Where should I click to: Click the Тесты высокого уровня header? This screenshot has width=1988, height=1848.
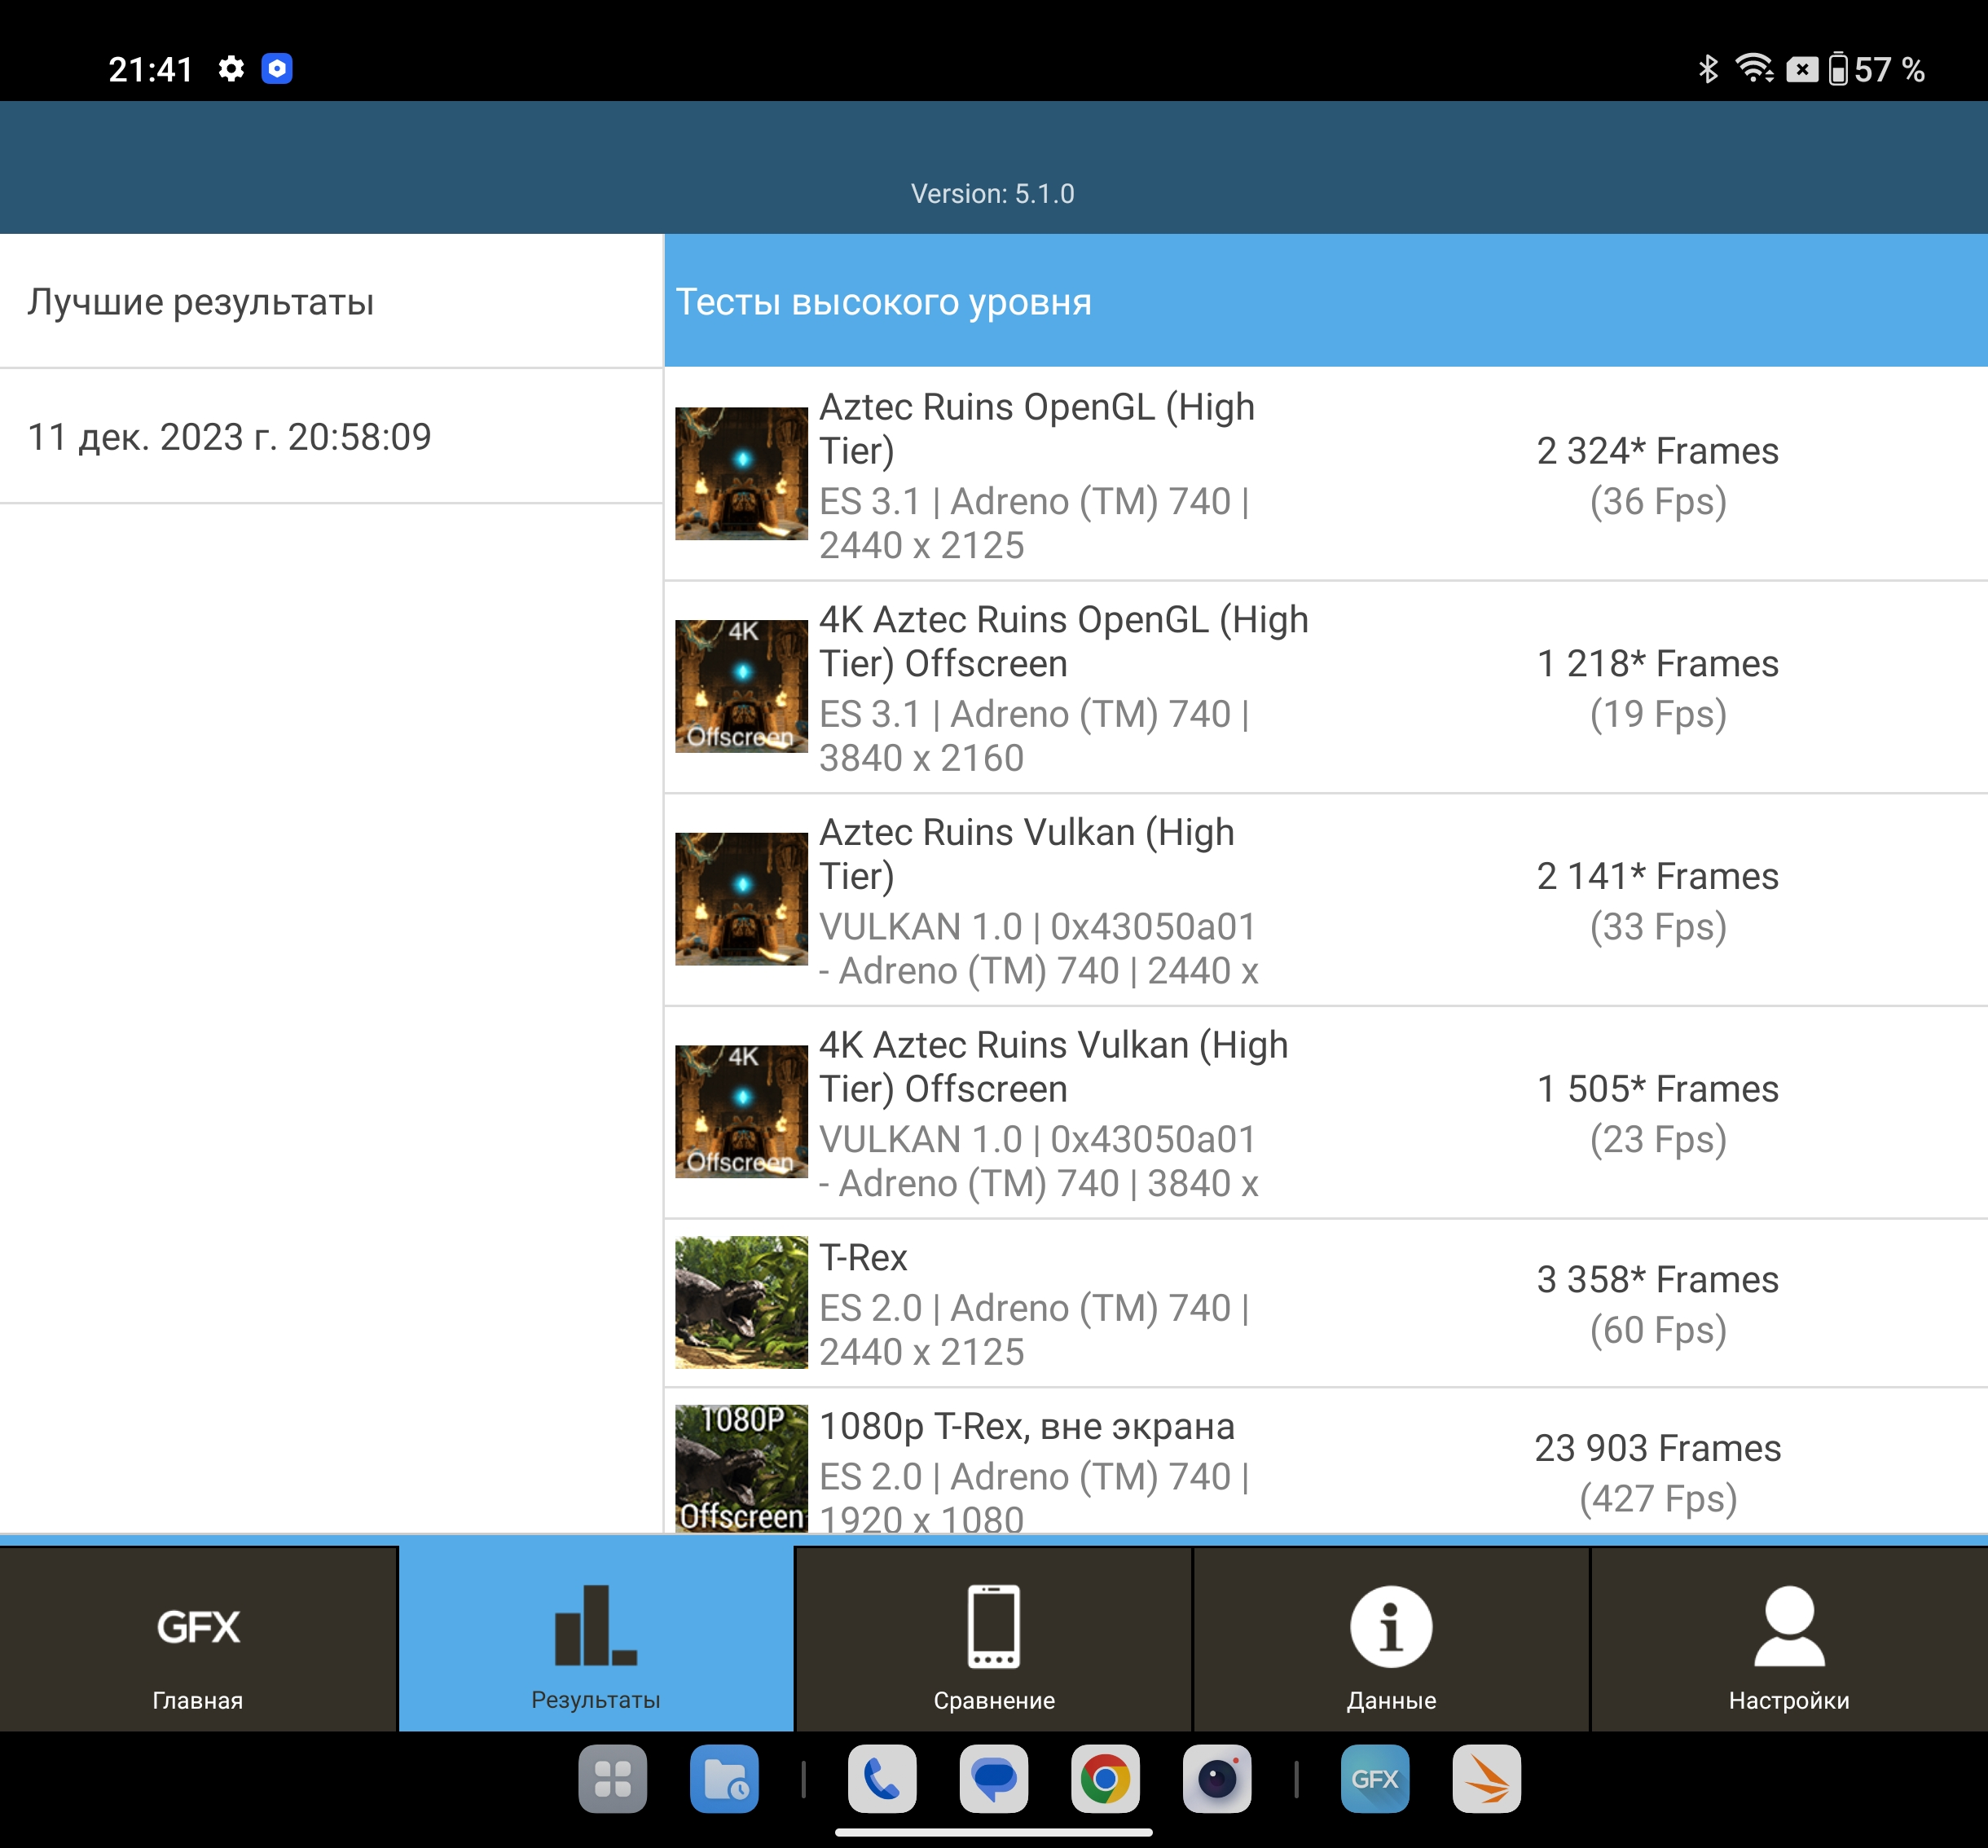click(1326, 301)
